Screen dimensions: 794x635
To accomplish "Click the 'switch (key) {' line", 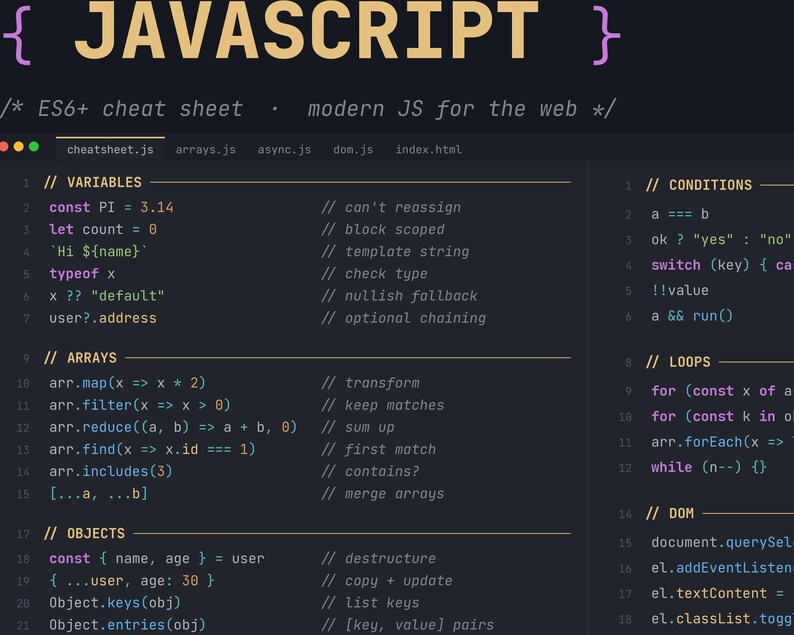I will pyautogui.click(x=723, y=265).
